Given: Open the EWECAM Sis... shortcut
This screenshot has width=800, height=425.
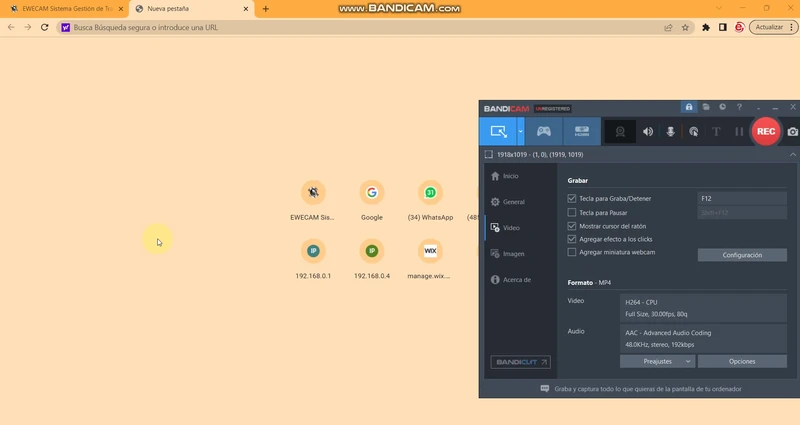Looking at the screenshot, I should pyautogui.click(x=313, y=201).
